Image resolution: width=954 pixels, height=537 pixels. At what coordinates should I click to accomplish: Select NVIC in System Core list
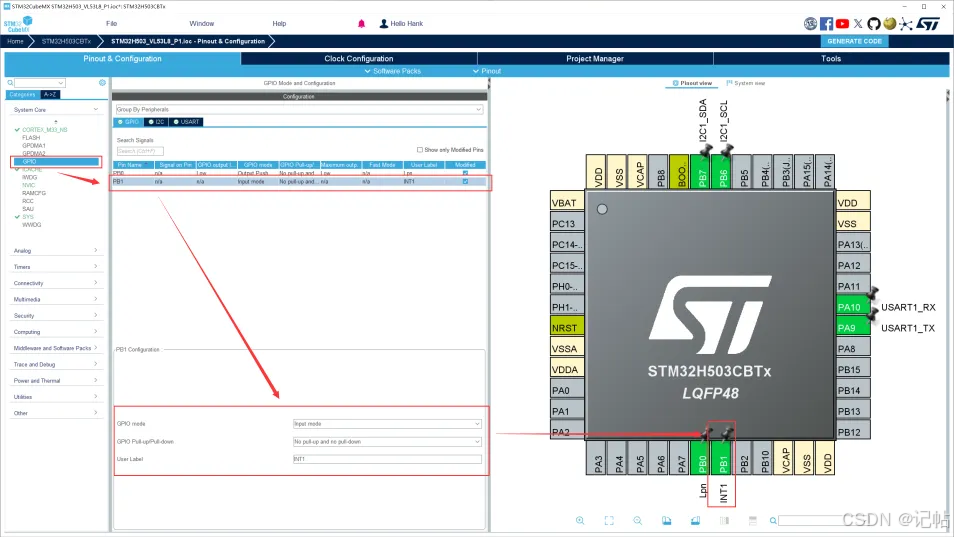point(30,185)
